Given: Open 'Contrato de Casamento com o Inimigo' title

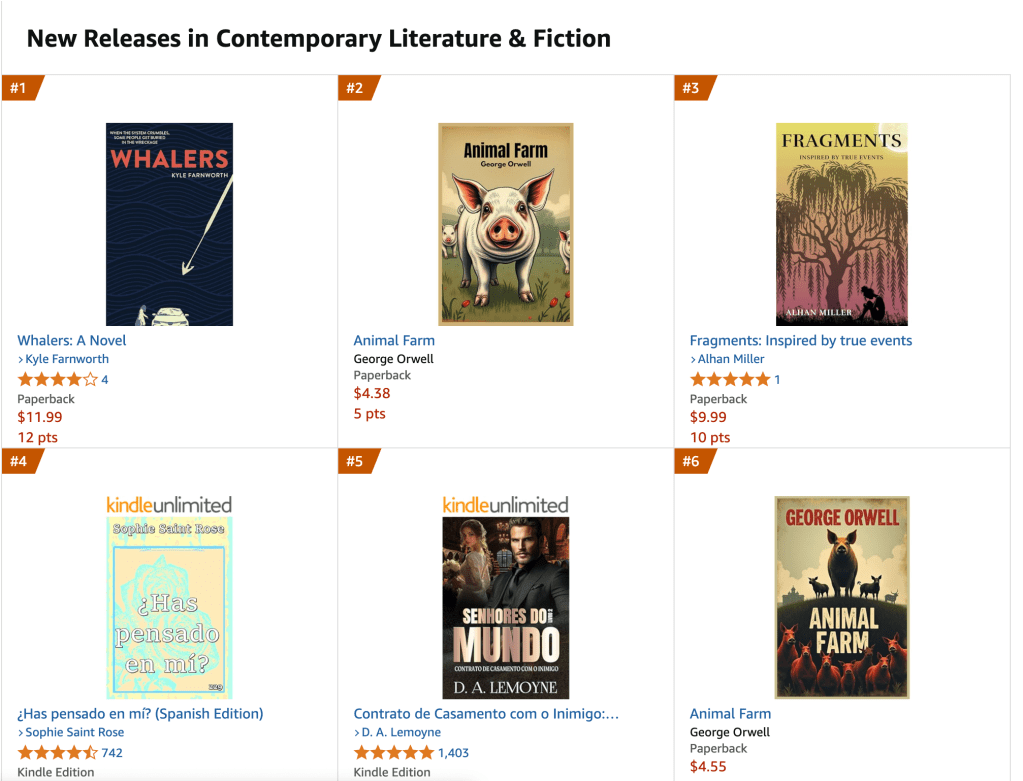Looking at the screenshot, I should tap(486, 714).
